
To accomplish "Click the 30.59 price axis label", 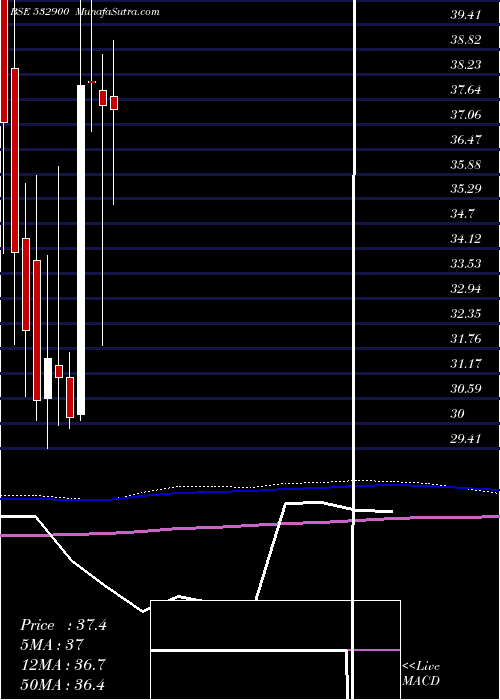I will point(465,389).
